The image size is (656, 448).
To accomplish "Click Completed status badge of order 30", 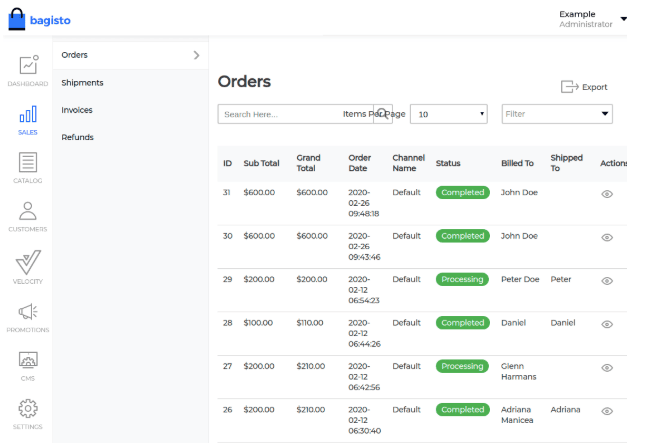I will (x=462, y=236).
